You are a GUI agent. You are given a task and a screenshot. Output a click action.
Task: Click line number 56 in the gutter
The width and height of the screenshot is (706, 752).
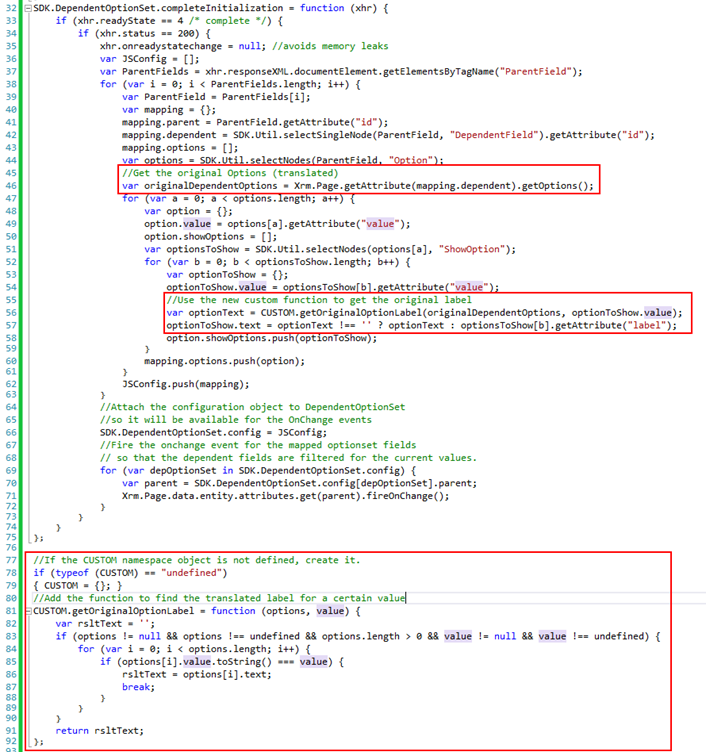click(11, 313)
